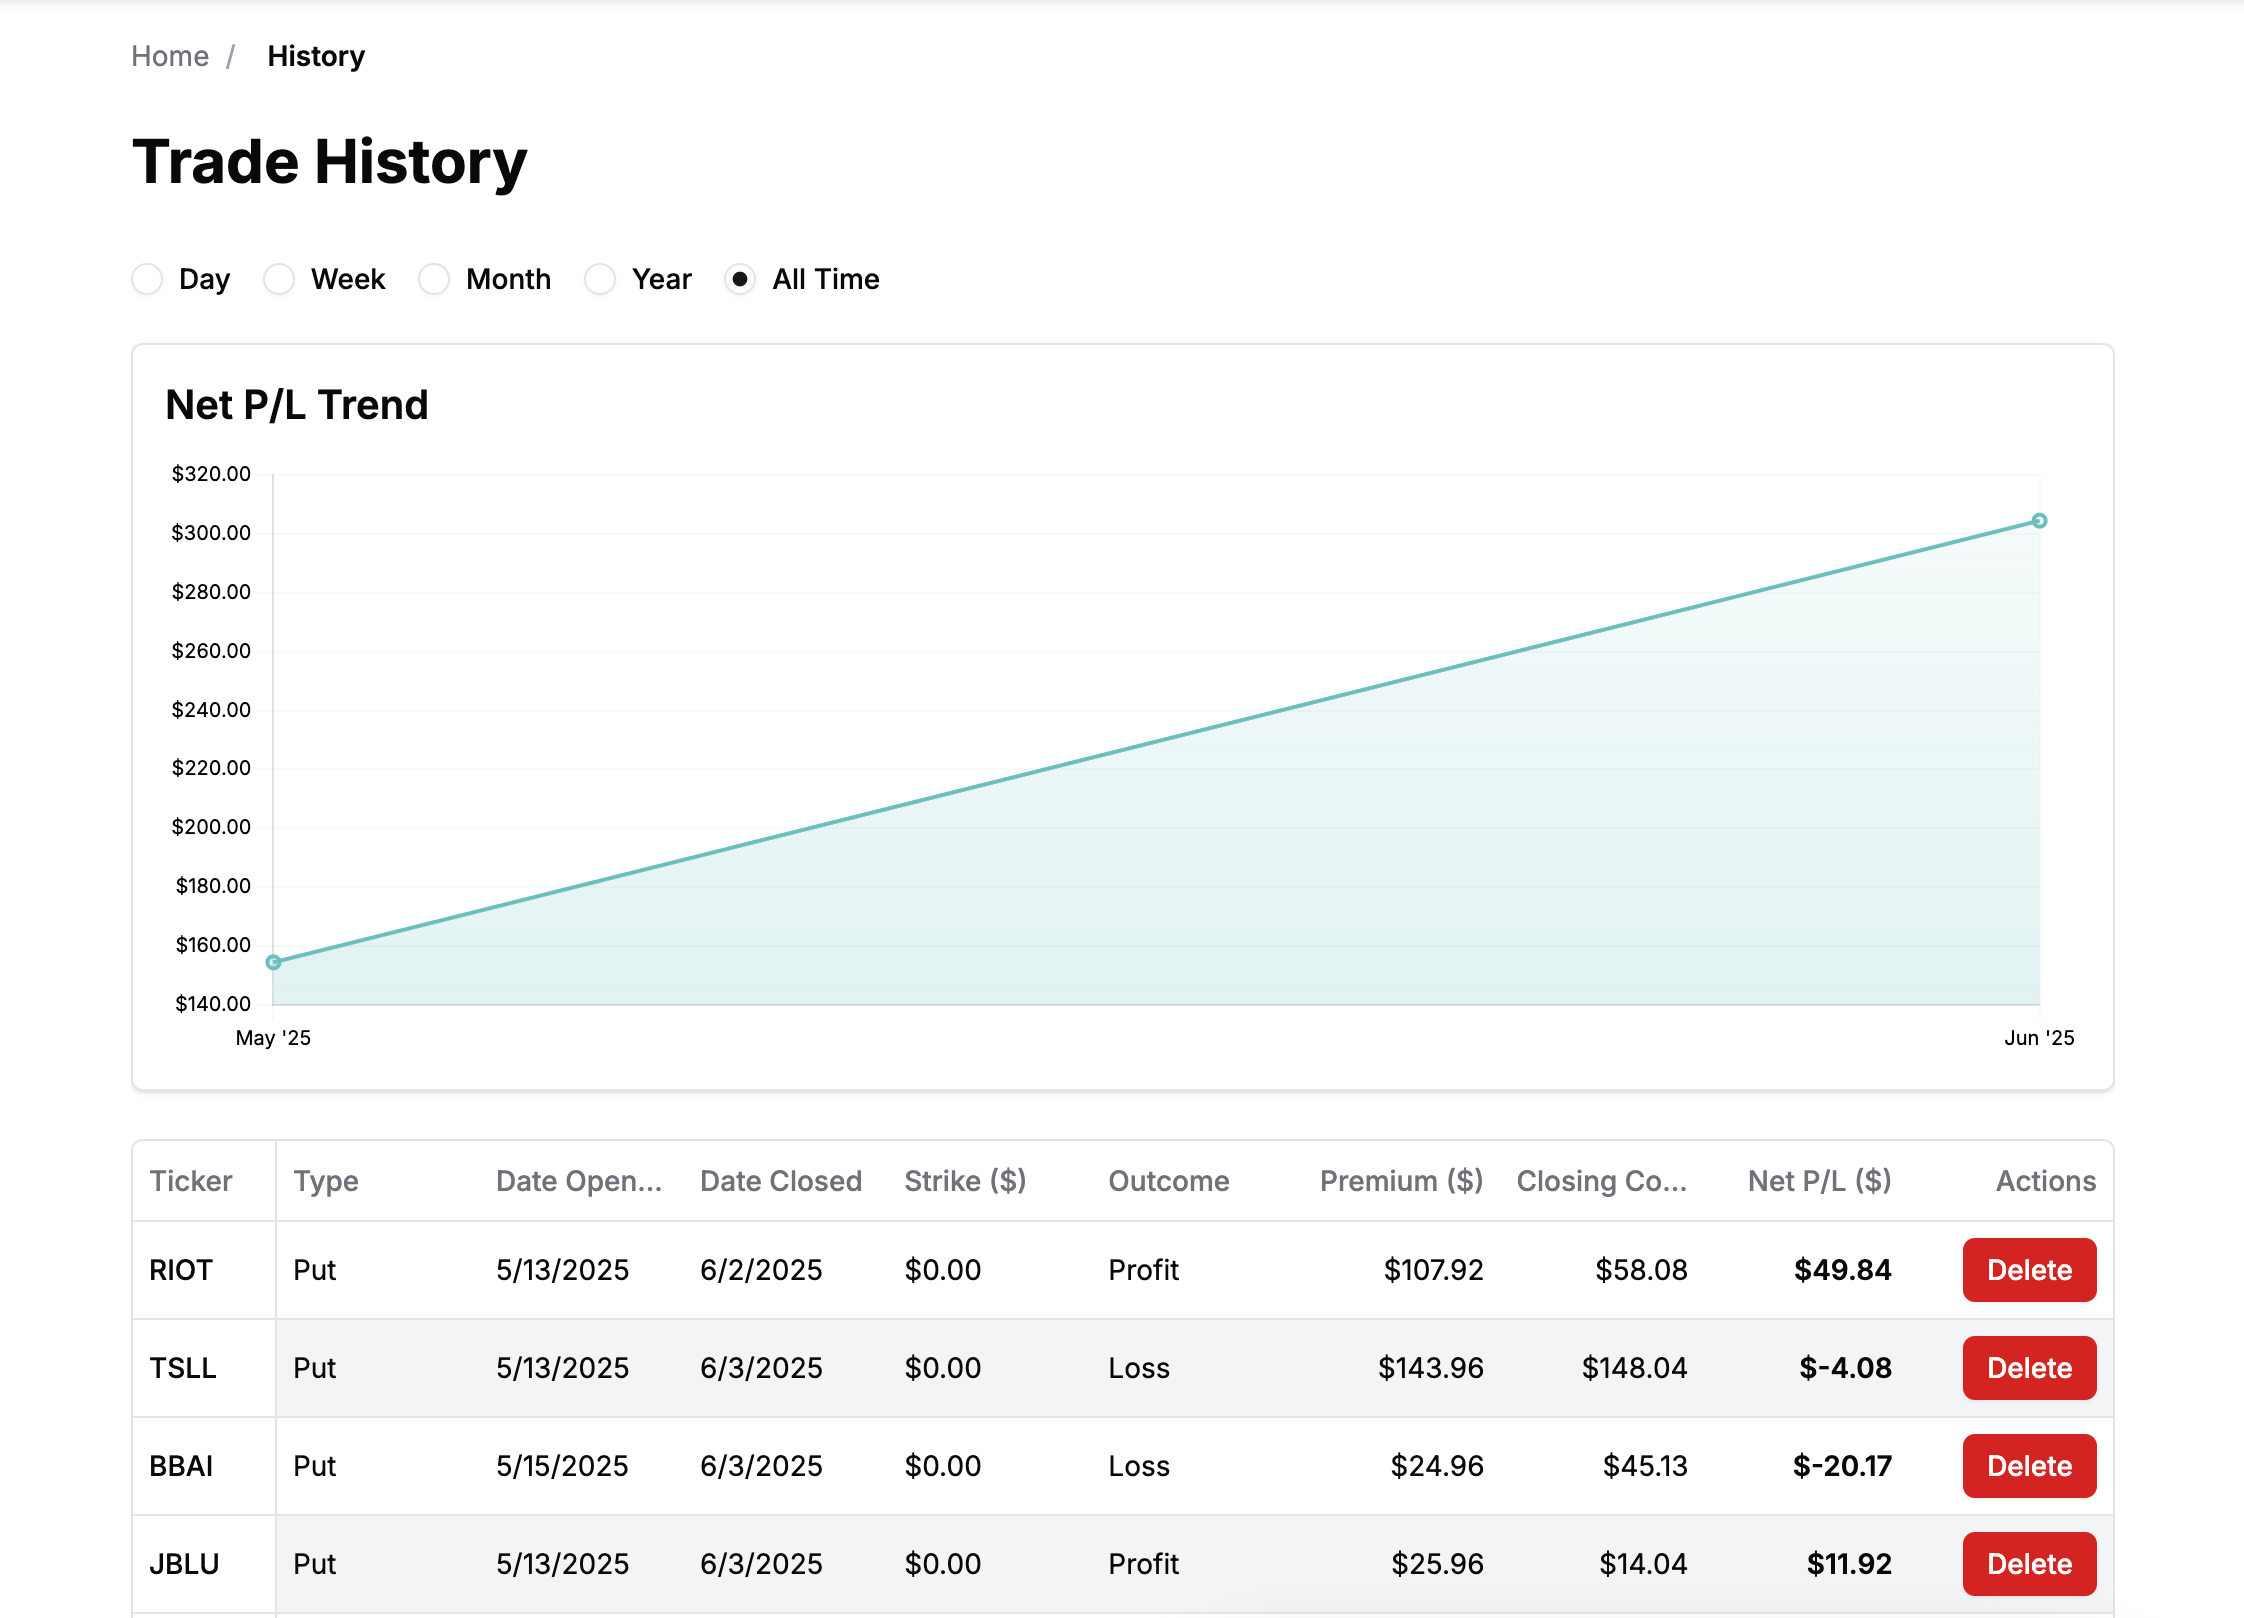Select the Day time filter
The image size is (2244, 1618).
coord(147,280)
